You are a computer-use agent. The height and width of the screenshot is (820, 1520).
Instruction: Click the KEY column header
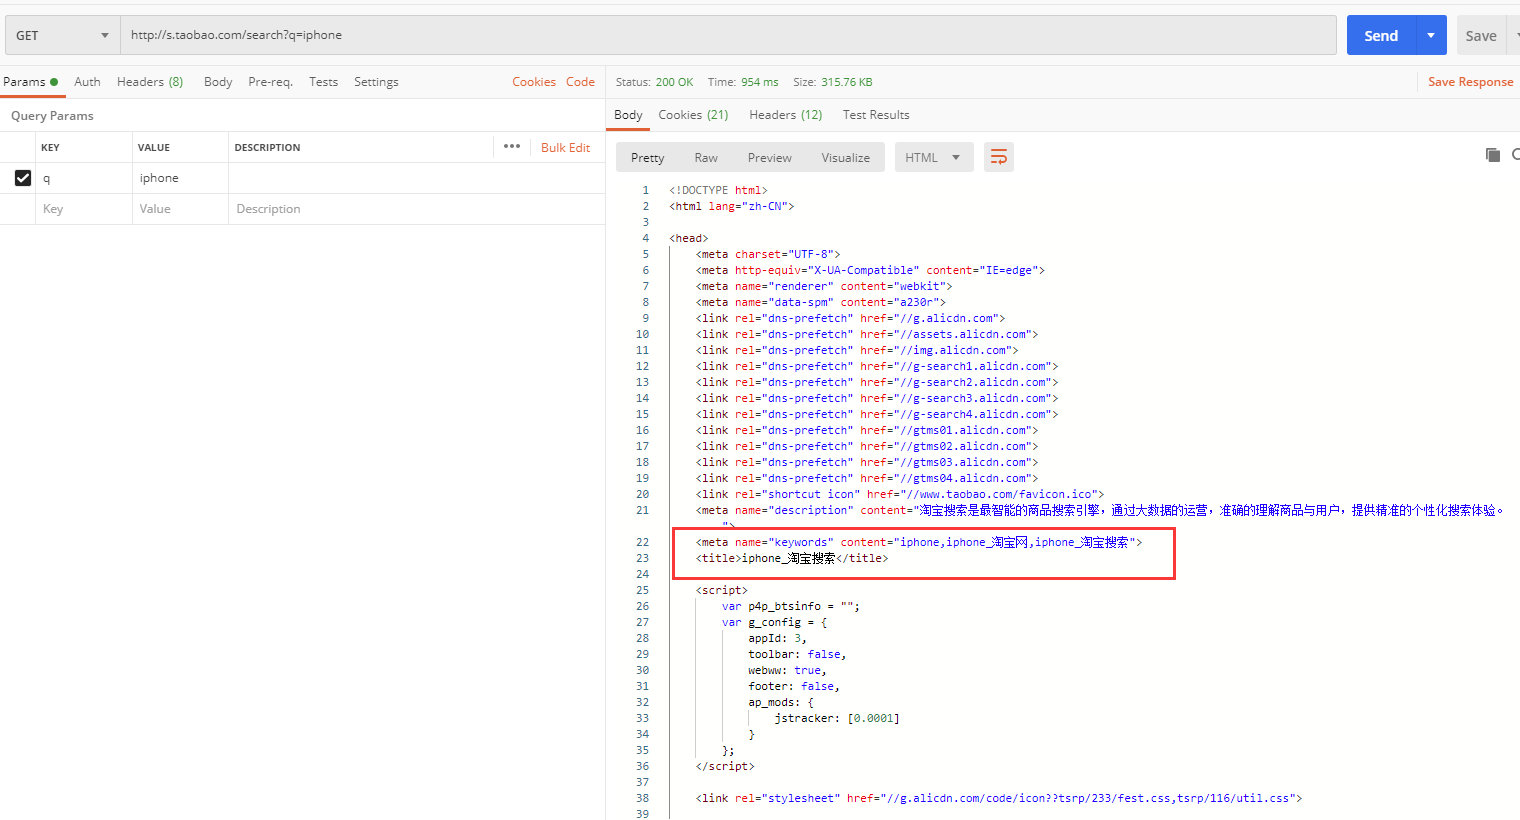pos(50,147)
